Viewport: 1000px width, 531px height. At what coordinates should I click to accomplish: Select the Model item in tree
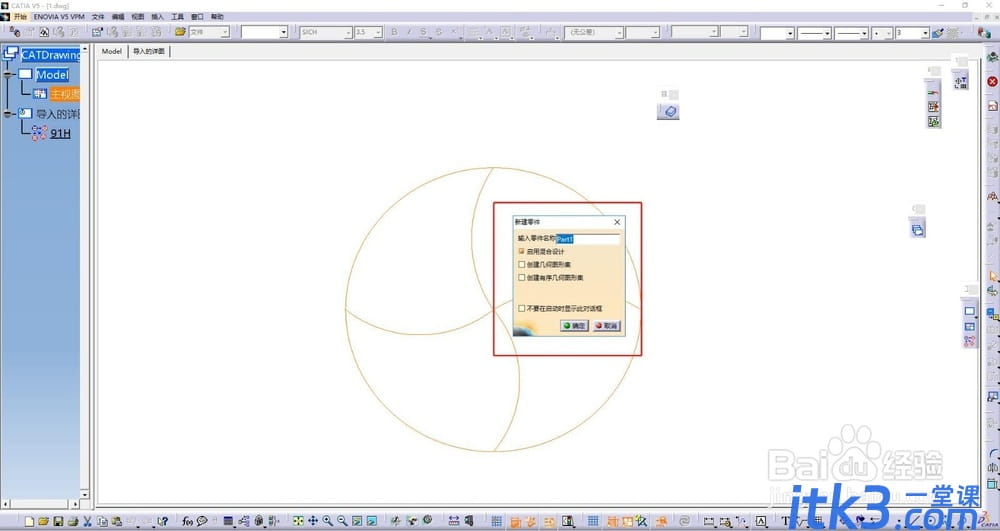click(x=52, y=75)
